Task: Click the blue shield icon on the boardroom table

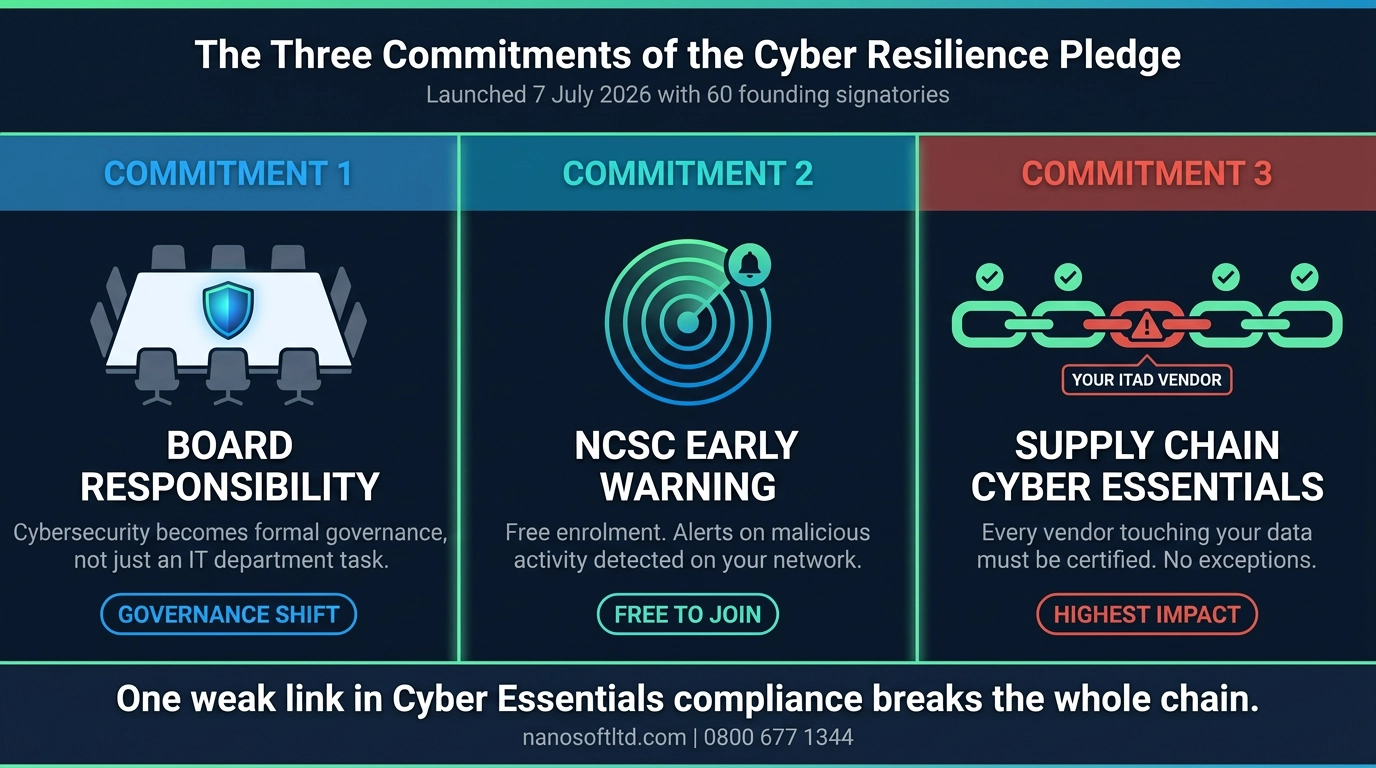Action: pyautogui.click(x=228, y=309)
